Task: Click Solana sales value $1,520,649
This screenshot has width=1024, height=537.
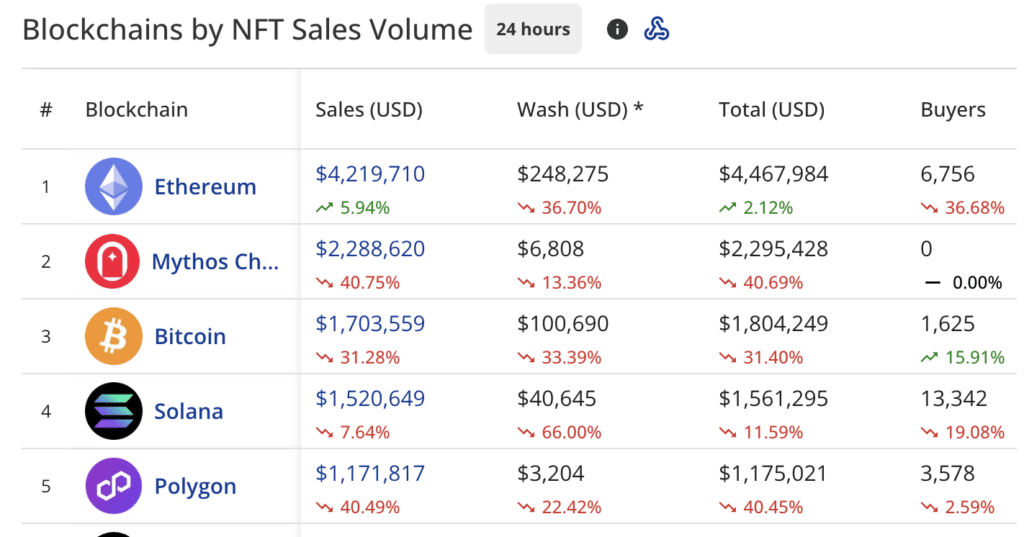Action: (x=370, y=398)
